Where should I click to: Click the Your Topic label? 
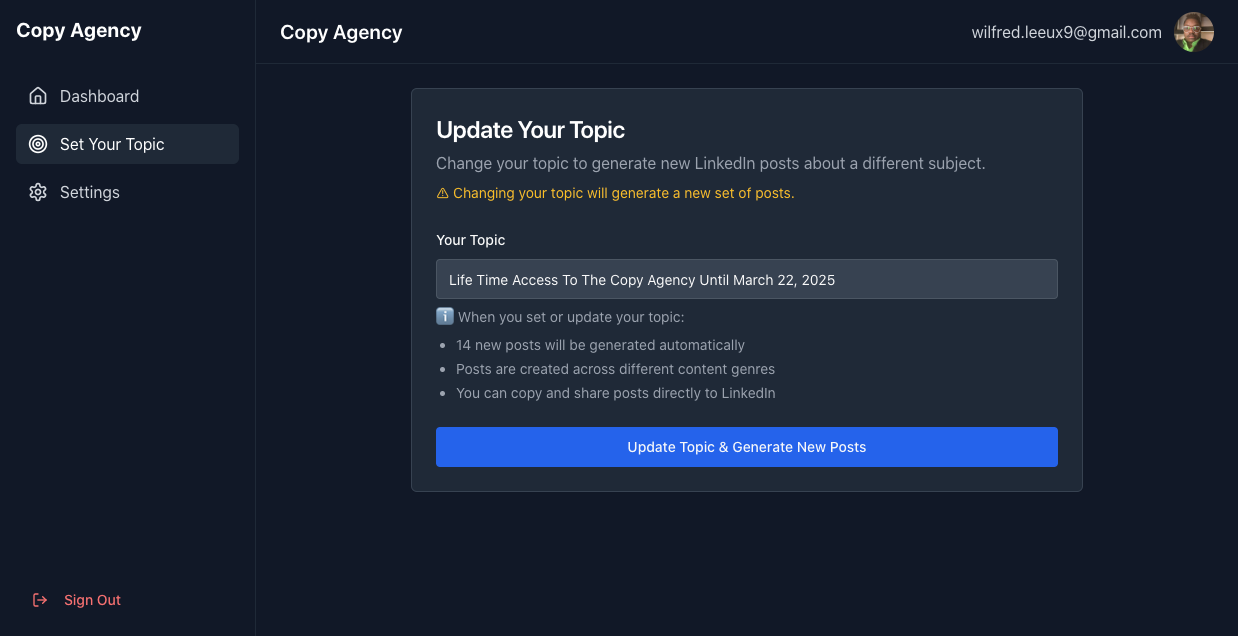pos(470,240)
